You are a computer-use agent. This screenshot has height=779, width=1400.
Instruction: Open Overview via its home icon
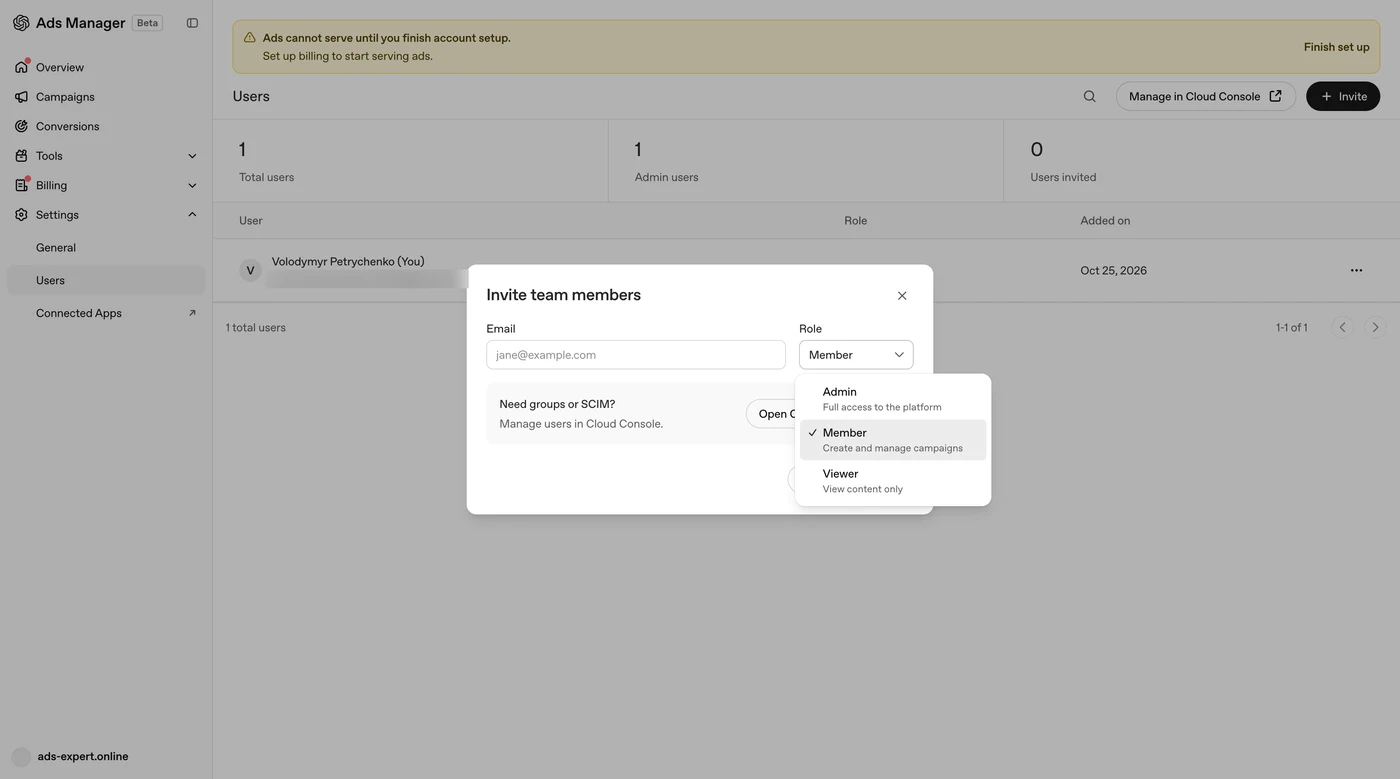tap(21, 67)
